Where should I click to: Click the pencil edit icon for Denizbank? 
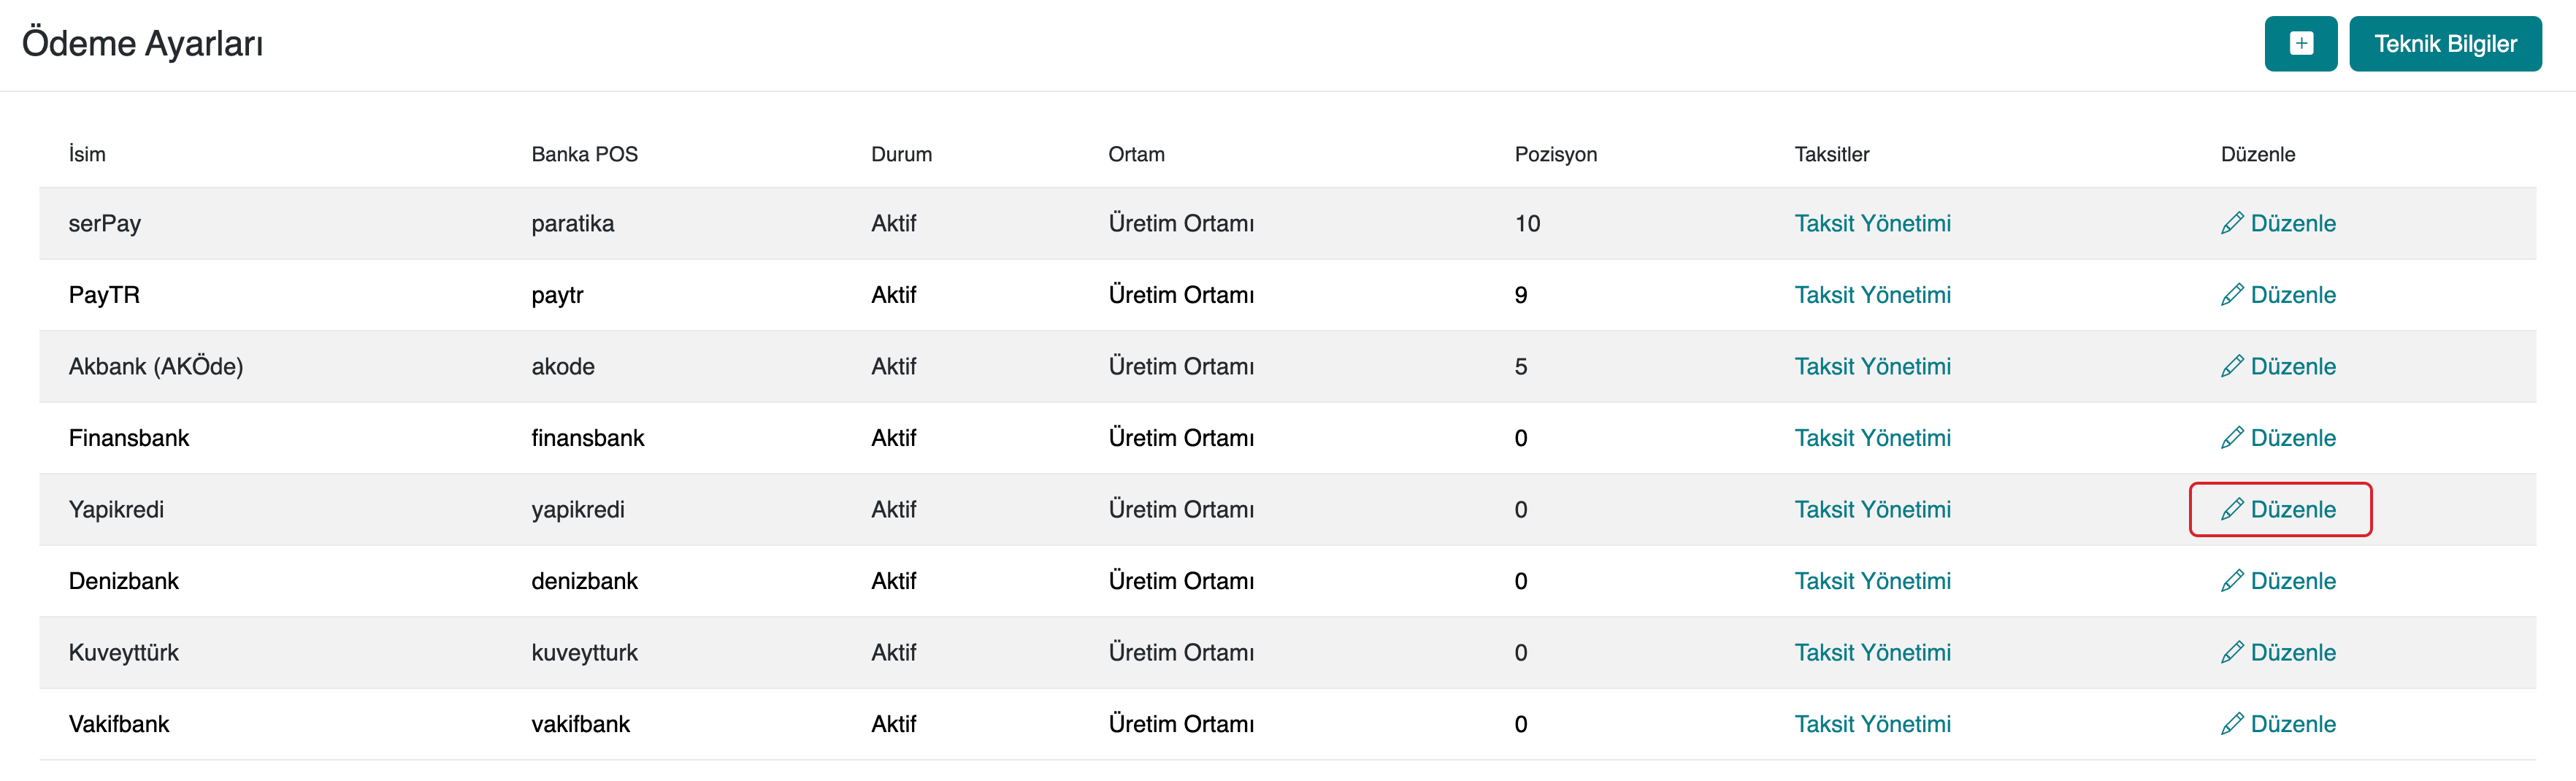(2231, 581)
